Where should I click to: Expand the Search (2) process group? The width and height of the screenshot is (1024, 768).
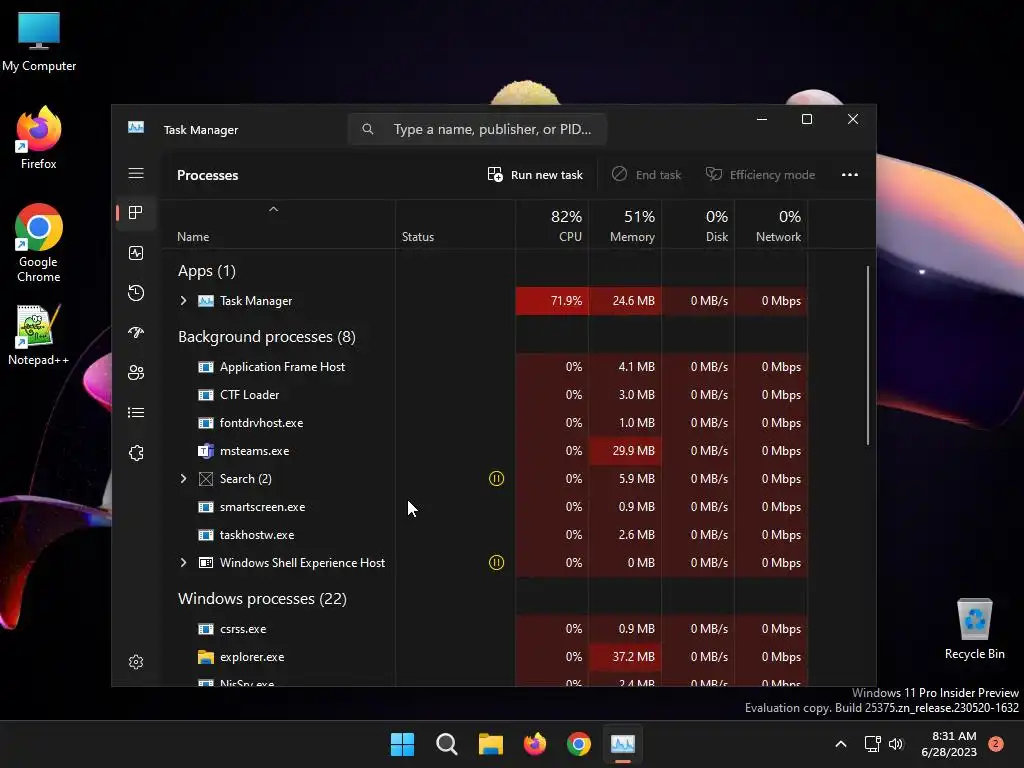(184, 479)
